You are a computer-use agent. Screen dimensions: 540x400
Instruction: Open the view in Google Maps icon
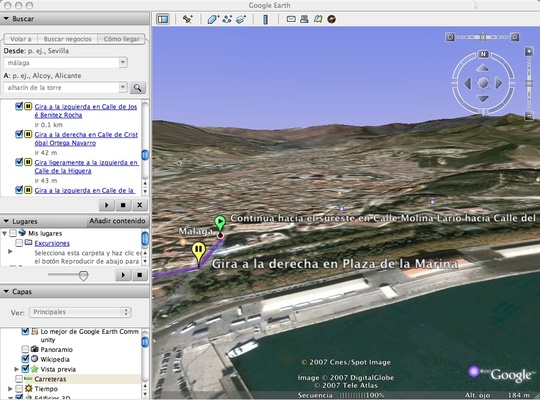pyautogui.click(x=318, y=19)
